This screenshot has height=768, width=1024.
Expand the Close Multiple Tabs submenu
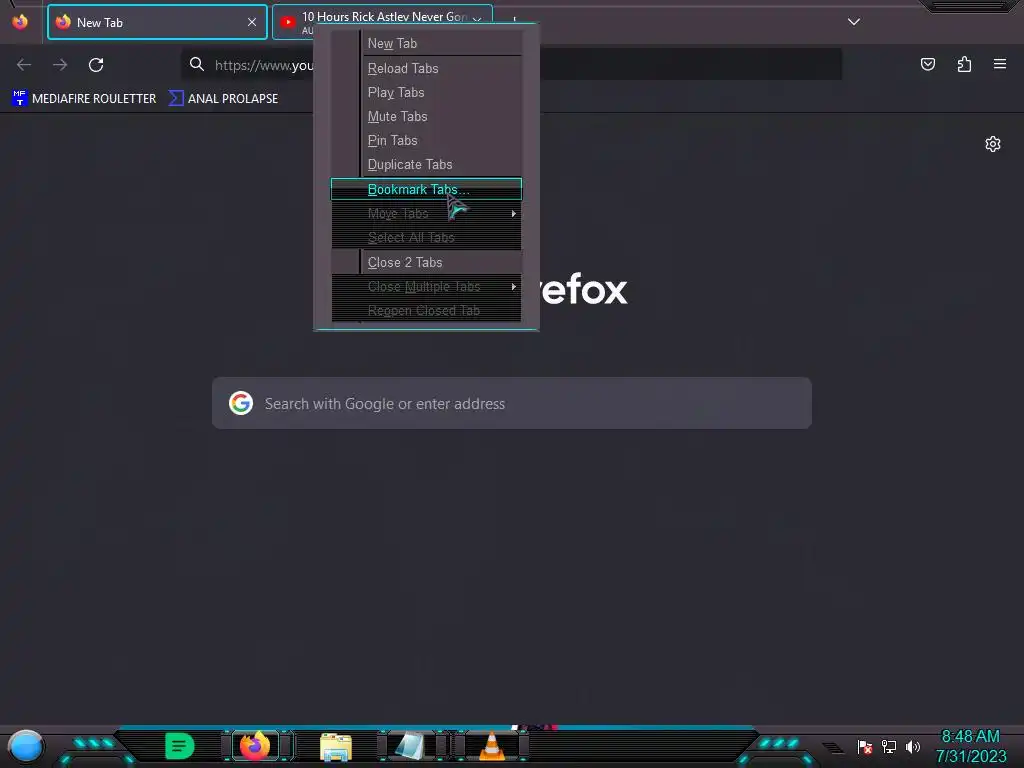click(426, 286)
